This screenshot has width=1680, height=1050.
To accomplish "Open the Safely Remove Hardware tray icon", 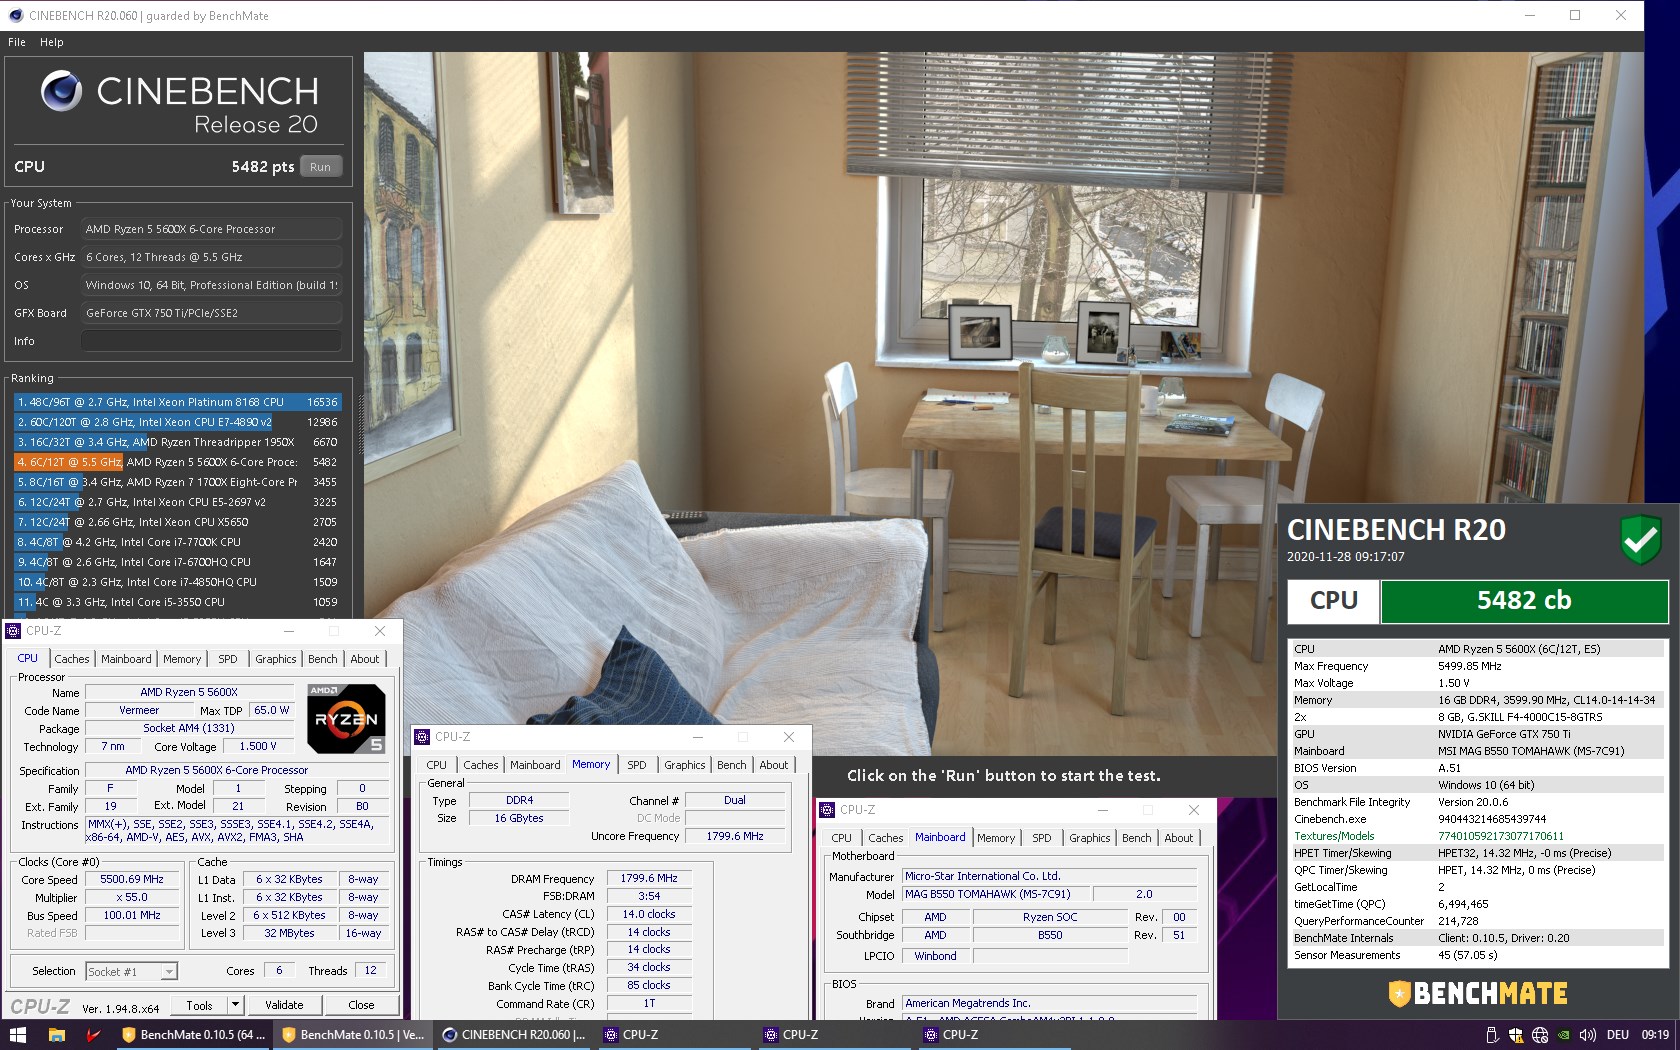I will (x=1492, y=1035).
